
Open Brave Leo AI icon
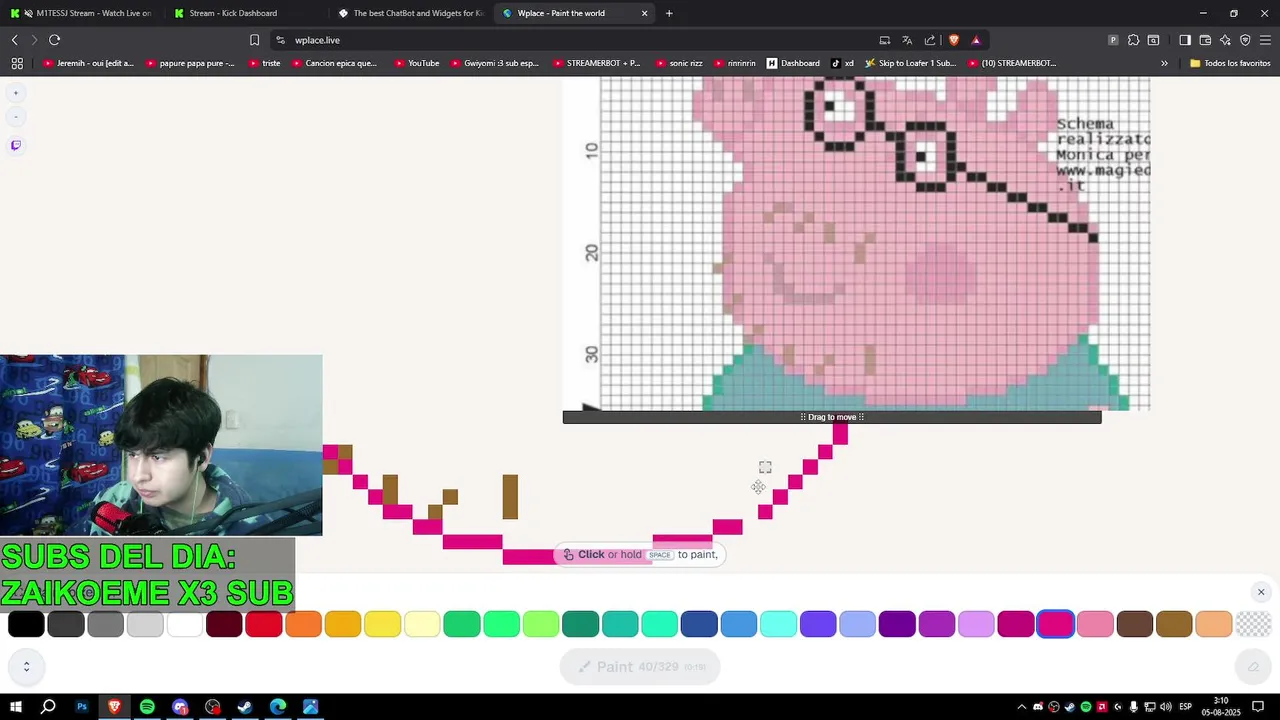pyautogui.click(x=1225, y=40)
